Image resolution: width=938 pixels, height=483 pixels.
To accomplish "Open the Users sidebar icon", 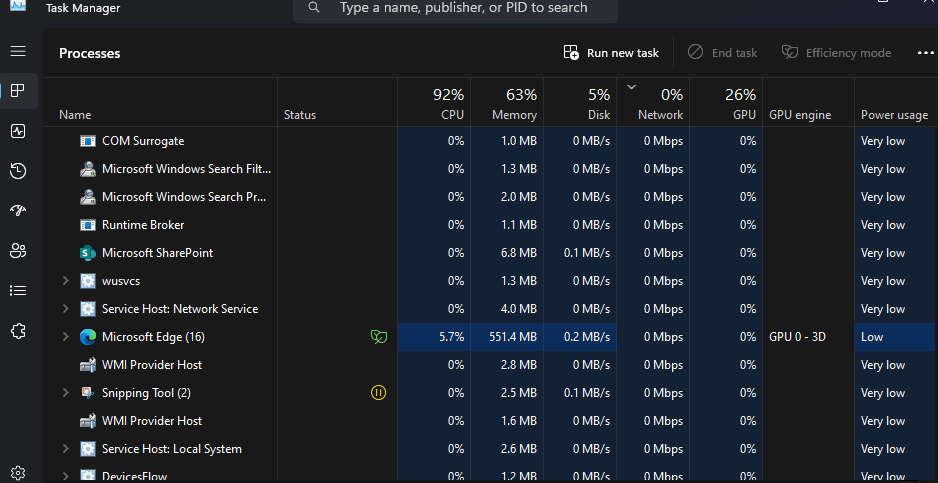I will click(x=18, y=251).
